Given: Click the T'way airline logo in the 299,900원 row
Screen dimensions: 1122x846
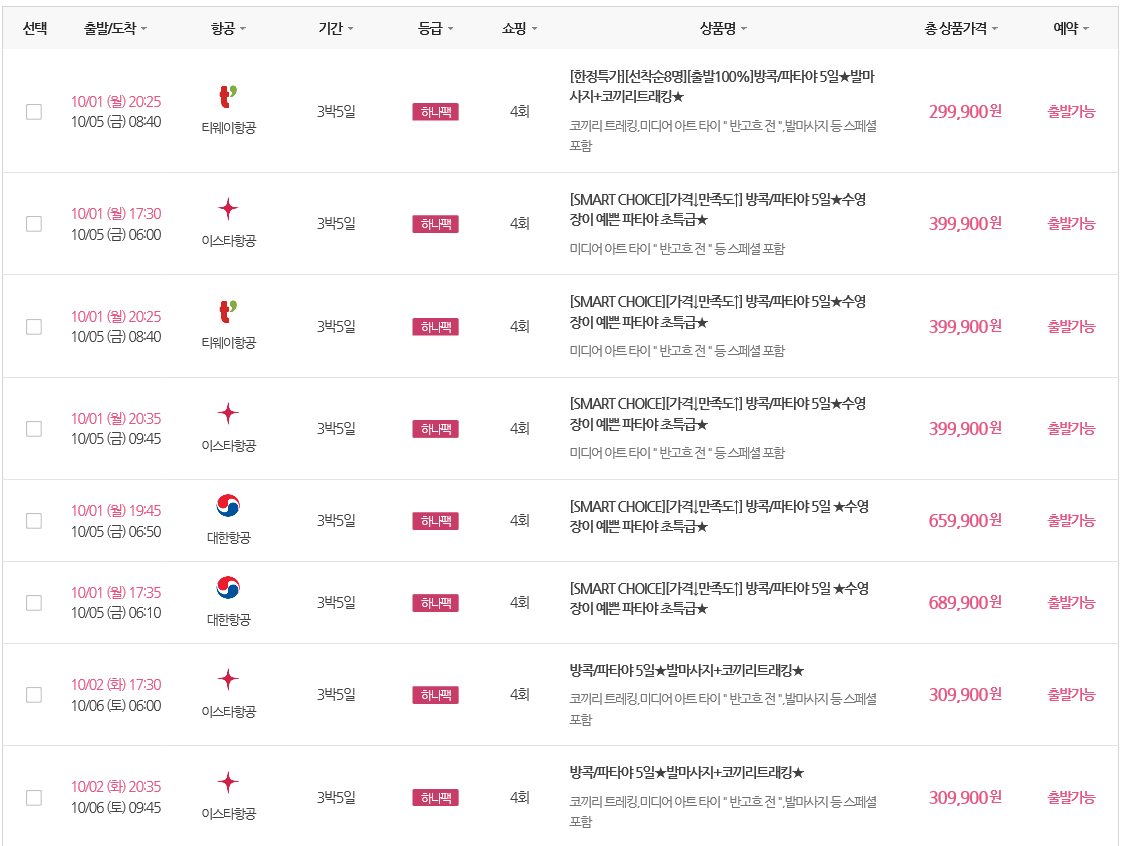Looking at the screenshot, I should point(228,96).
